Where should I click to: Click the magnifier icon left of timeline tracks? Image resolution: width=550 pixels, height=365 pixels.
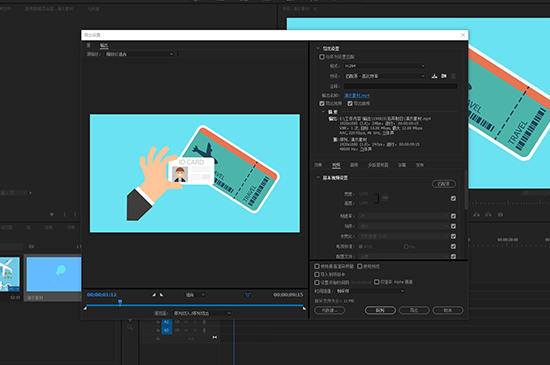click(x=130, y=327)
